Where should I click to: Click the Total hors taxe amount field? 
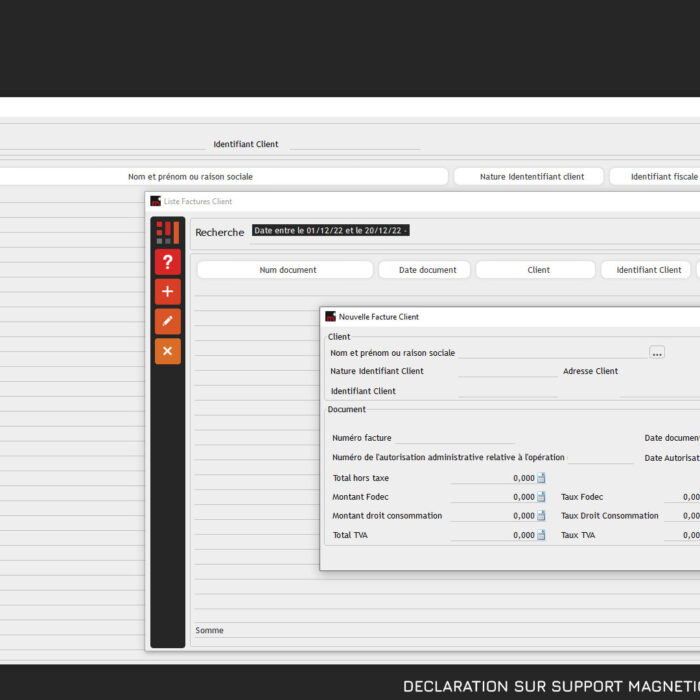point(492,478)
